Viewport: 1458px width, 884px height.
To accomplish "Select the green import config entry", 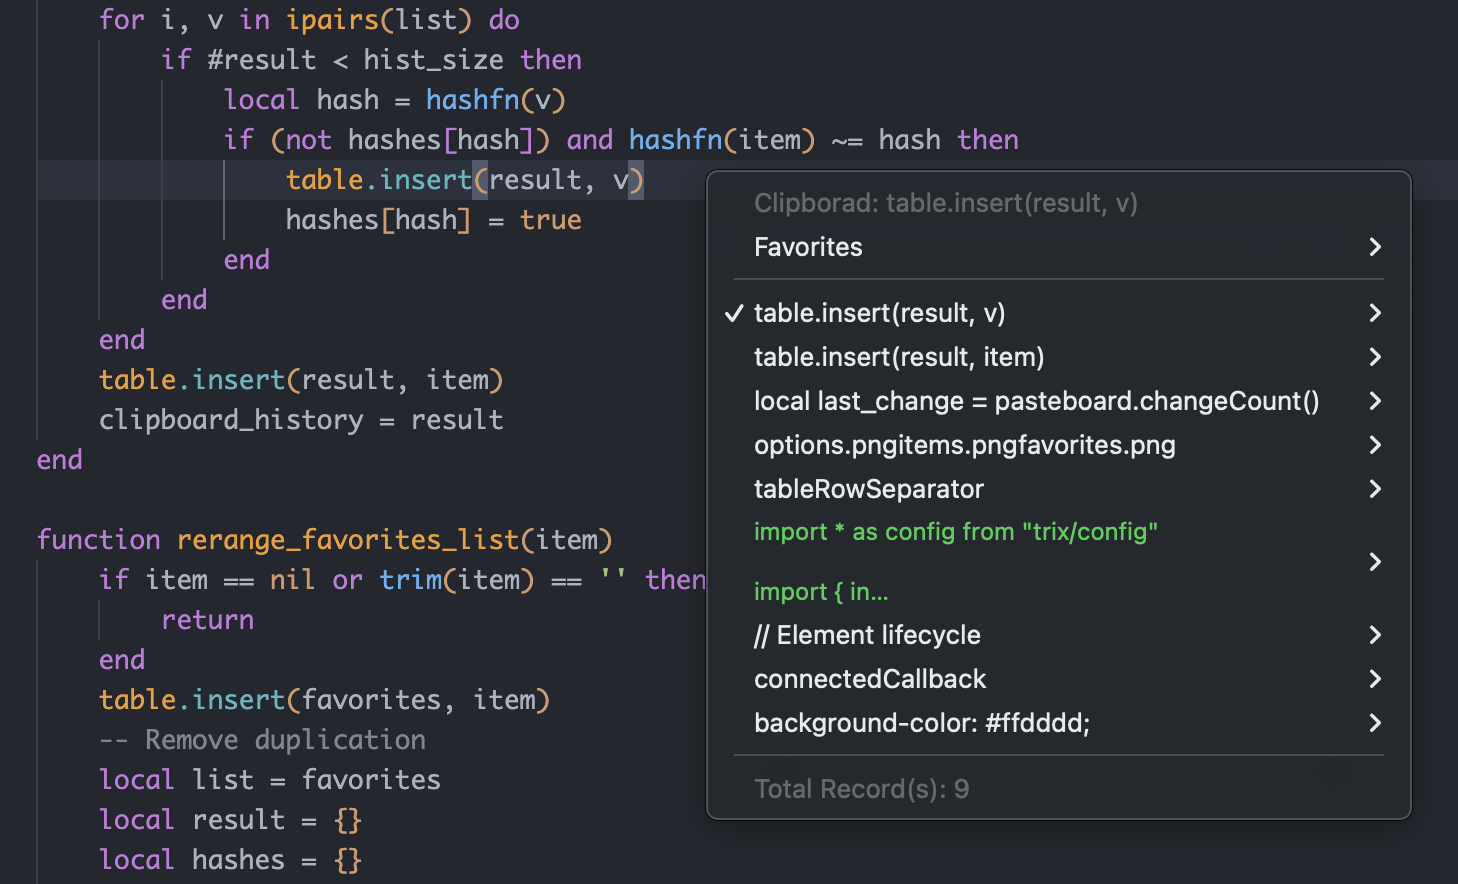I will tap(1058, 562).
